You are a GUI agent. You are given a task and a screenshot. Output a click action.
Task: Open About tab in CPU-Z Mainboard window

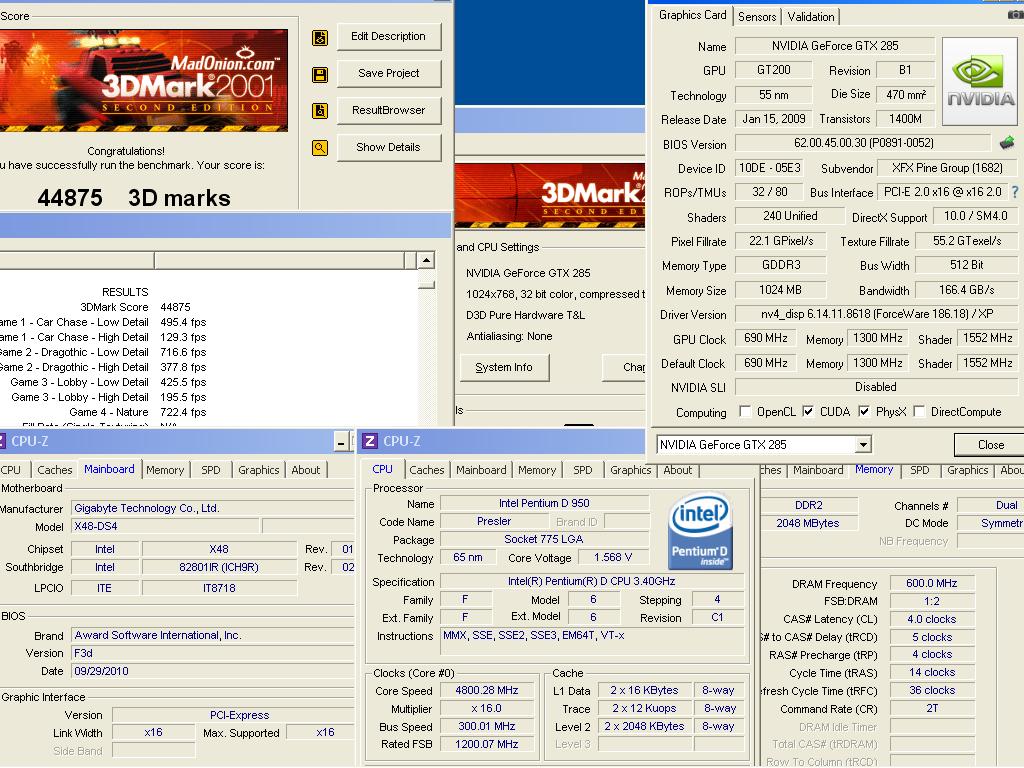(306, 470)
